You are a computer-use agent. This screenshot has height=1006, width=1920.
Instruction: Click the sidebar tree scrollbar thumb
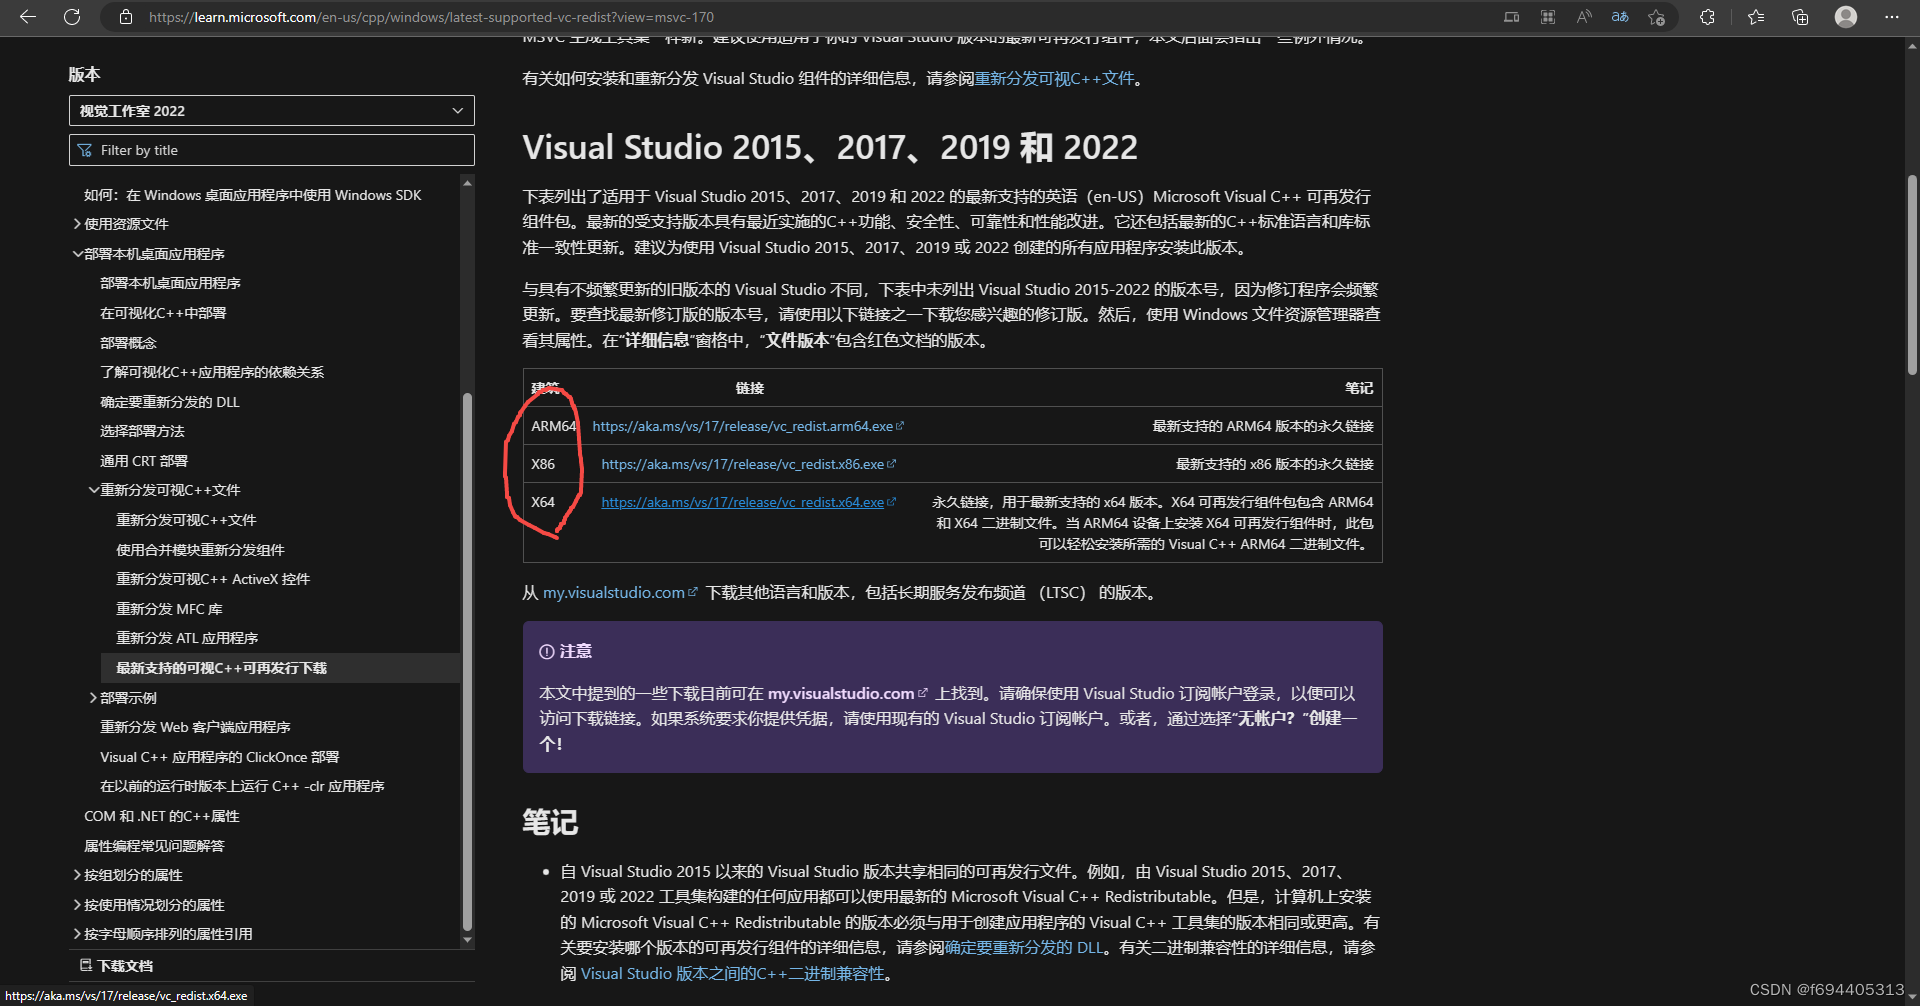(467, 660)
